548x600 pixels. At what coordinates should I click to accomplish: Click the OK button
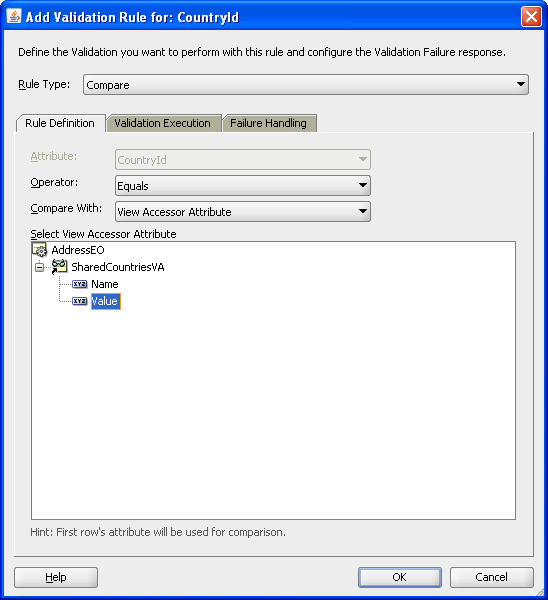pyautogui.click(x=400, y=577)
